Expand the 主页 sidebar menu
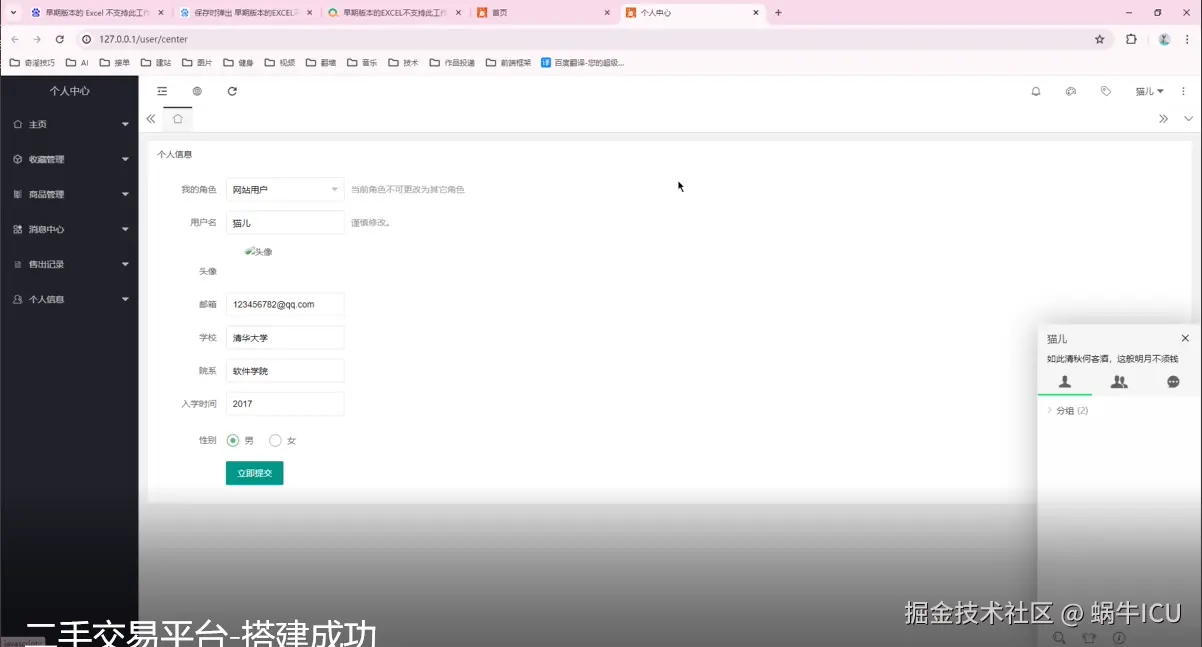This screenshot has height=647, width=1202. point(69,124)
